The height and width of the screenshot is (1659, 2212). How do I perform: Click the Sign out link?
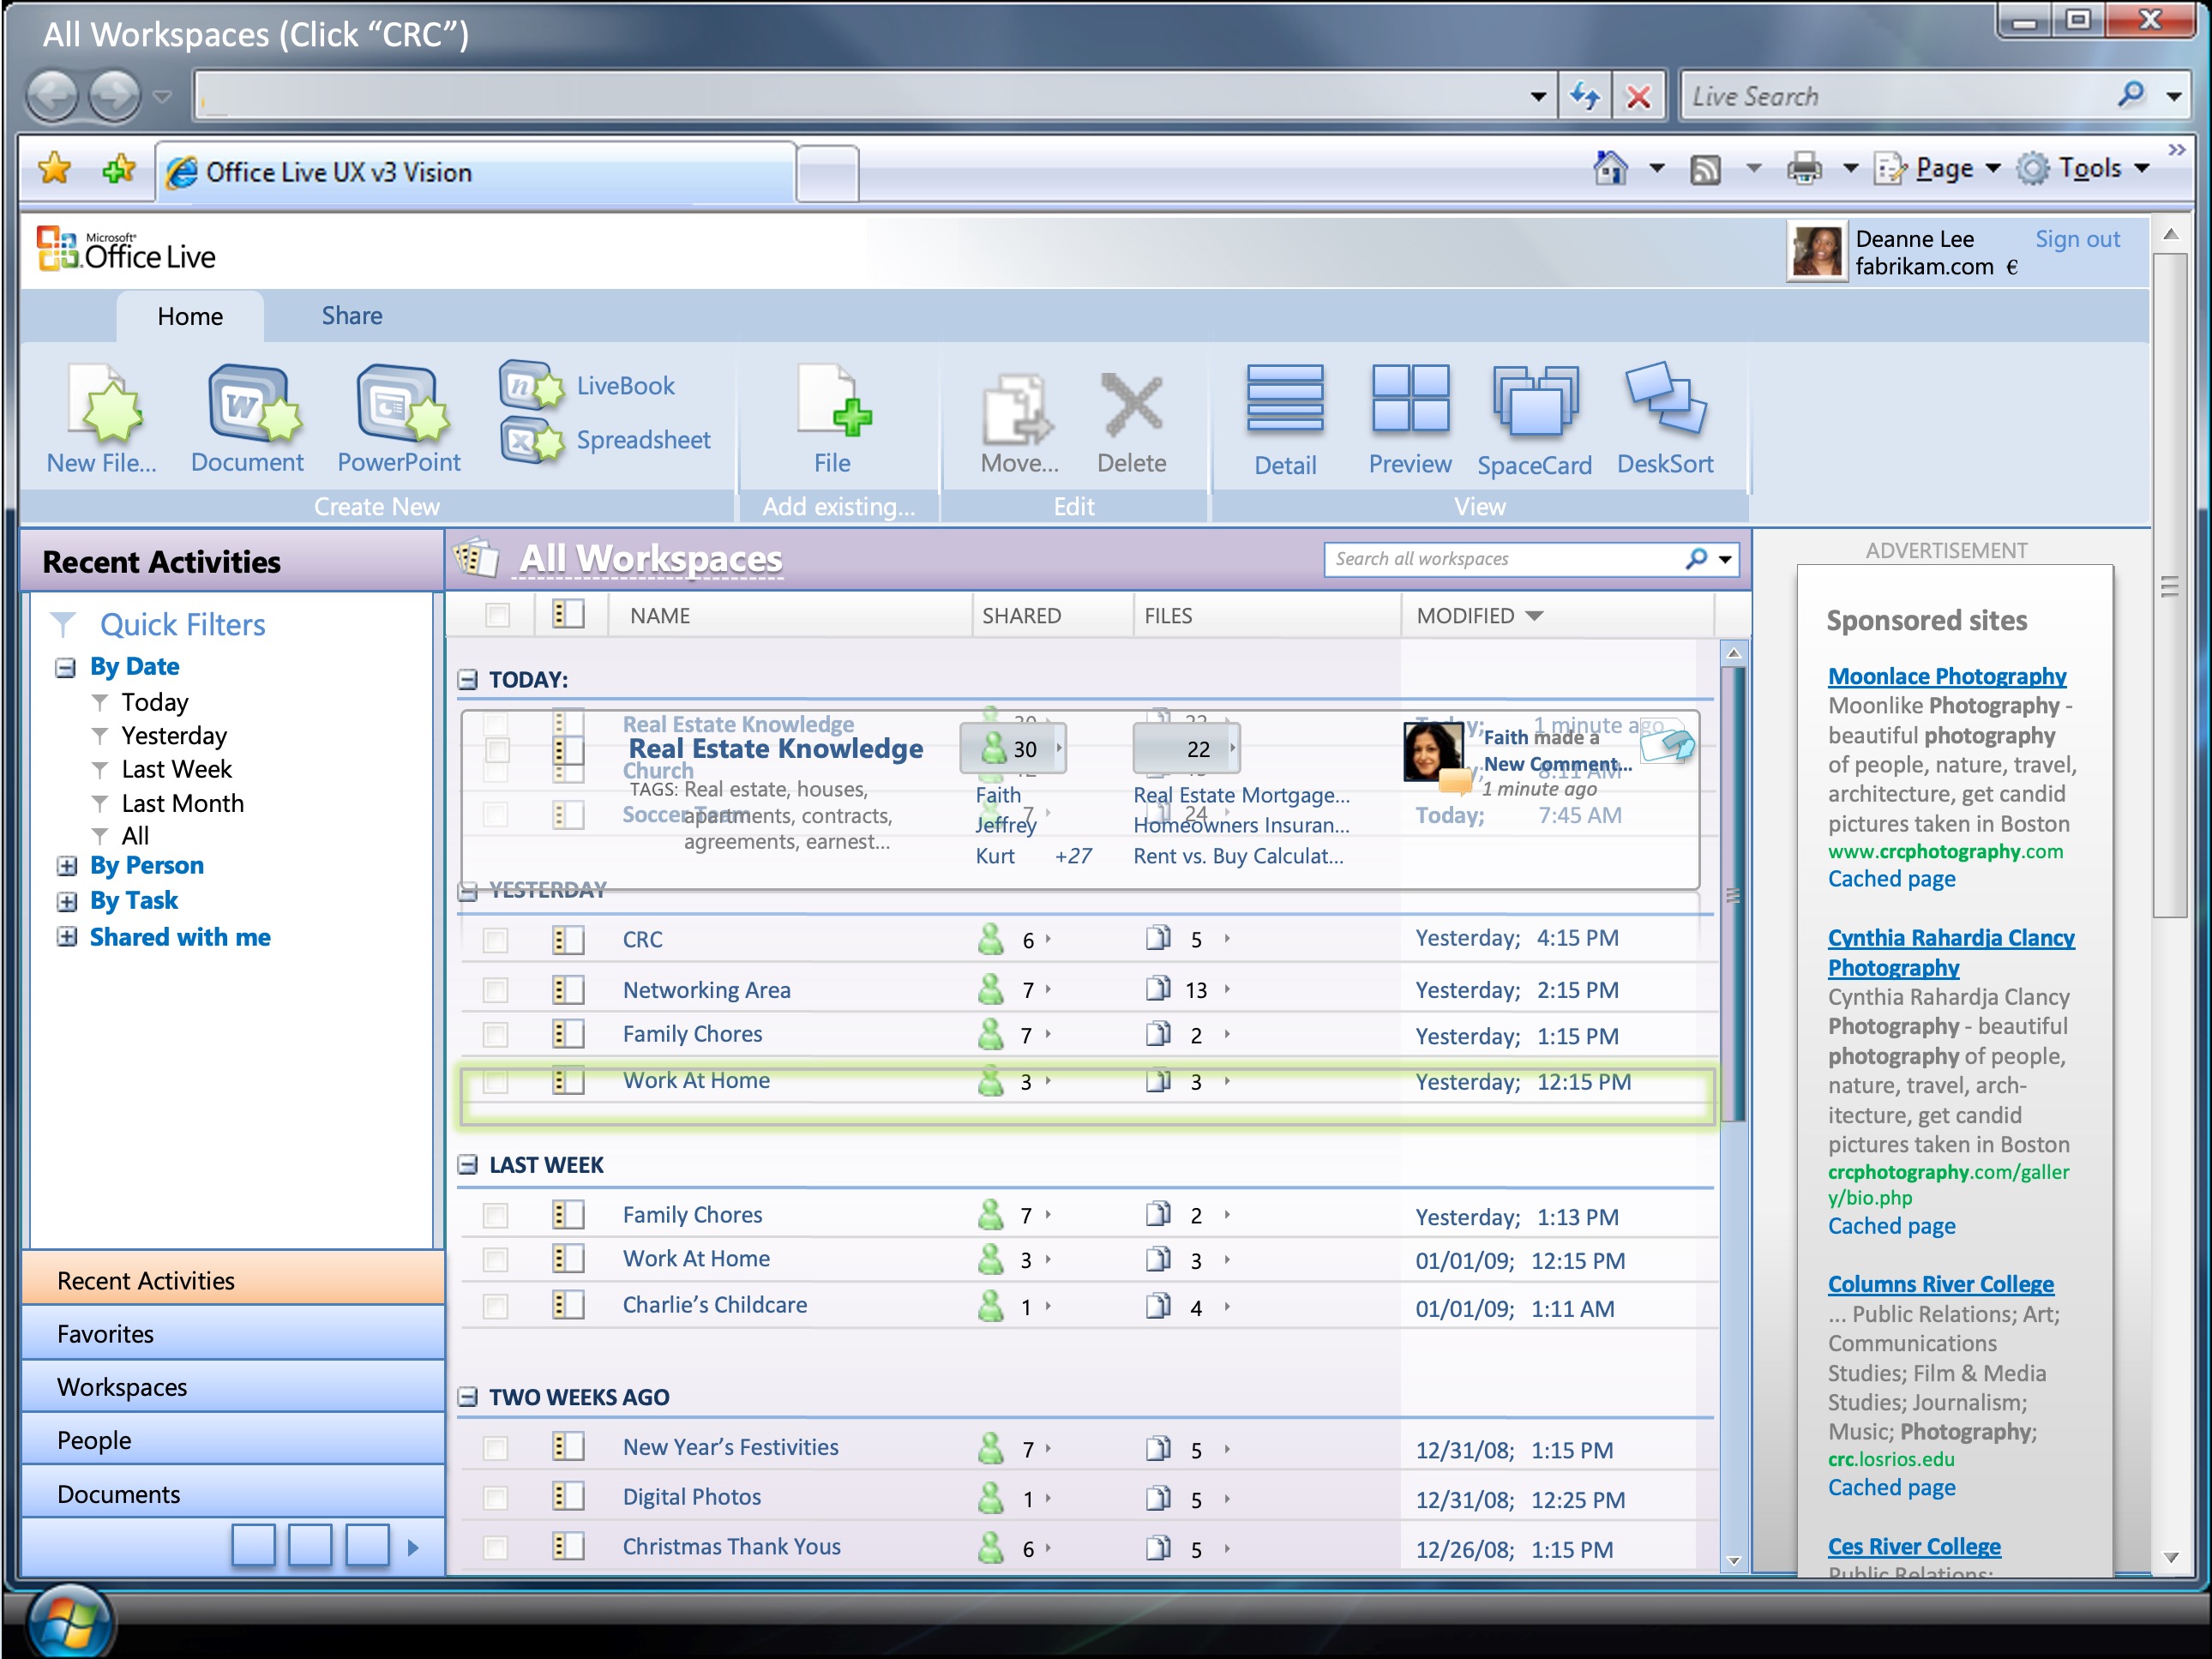[2077, 239]
